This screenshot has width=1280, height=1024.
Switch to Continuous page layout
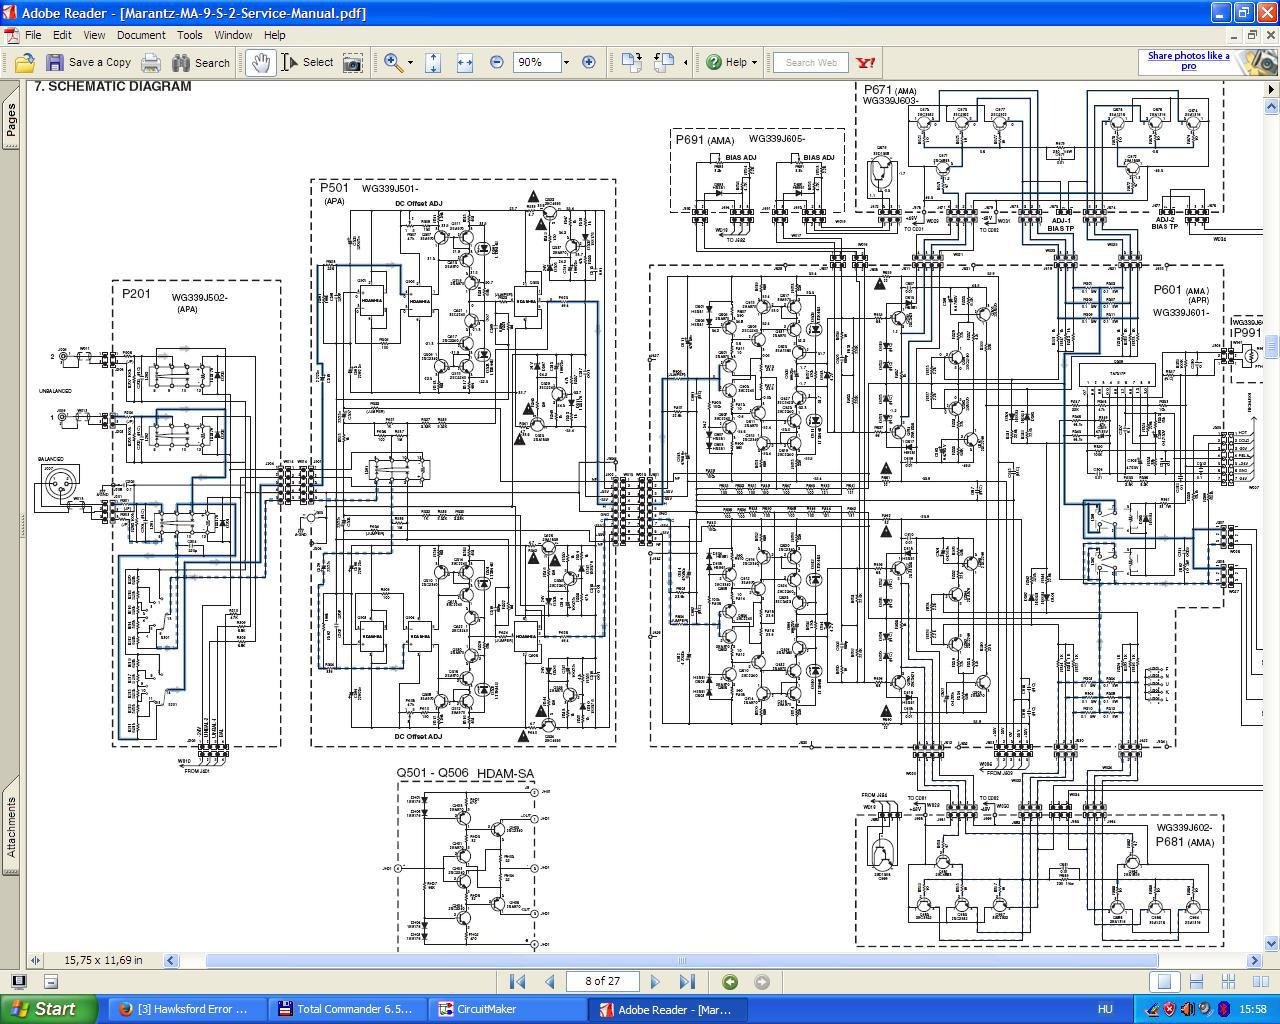click(x=1196, y=982)
